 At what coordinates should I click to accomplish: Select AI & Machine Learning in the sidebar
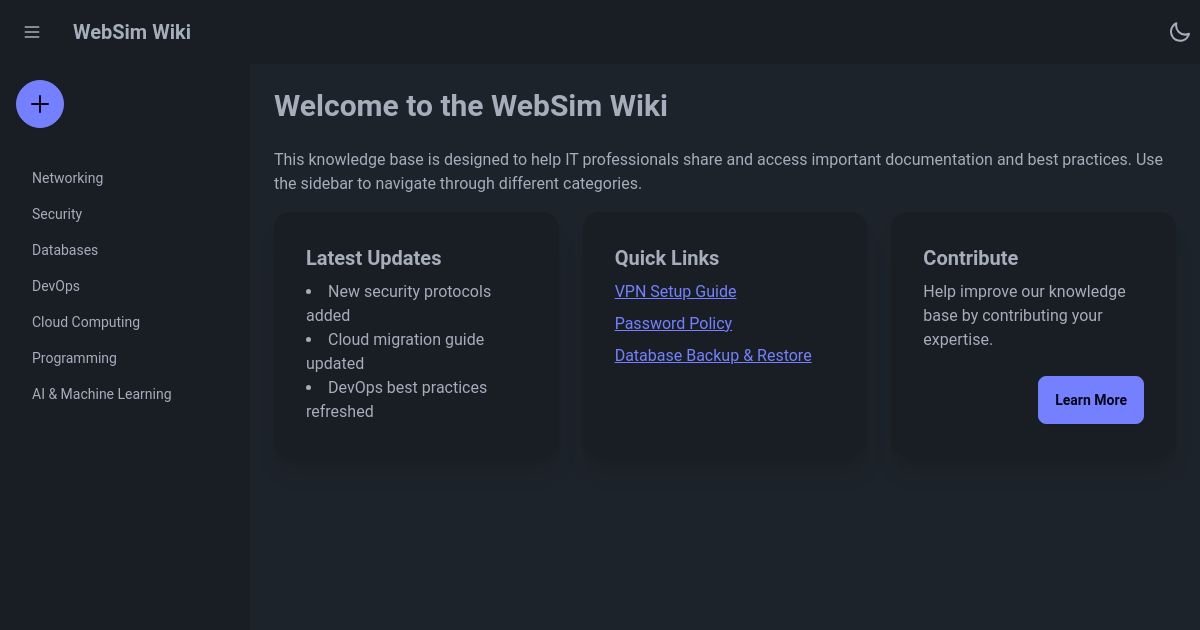[101, 394]
